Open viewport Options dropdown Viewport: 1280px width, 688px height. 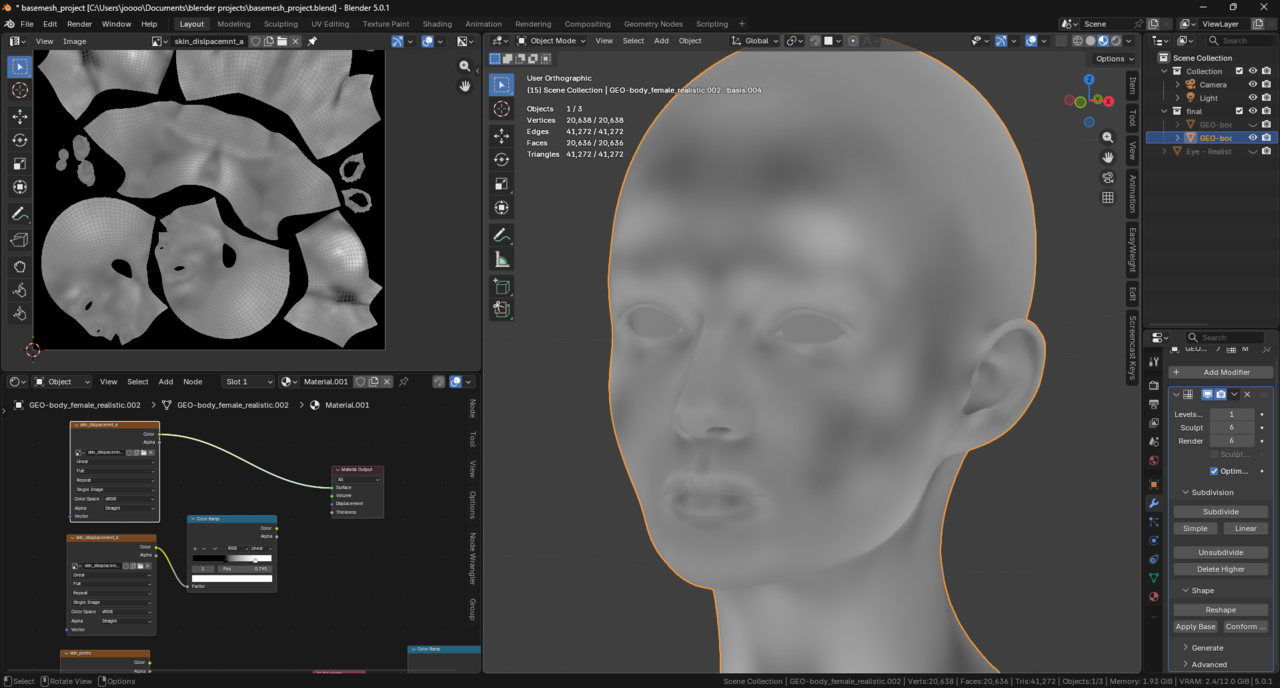(x=1114, y=59)
